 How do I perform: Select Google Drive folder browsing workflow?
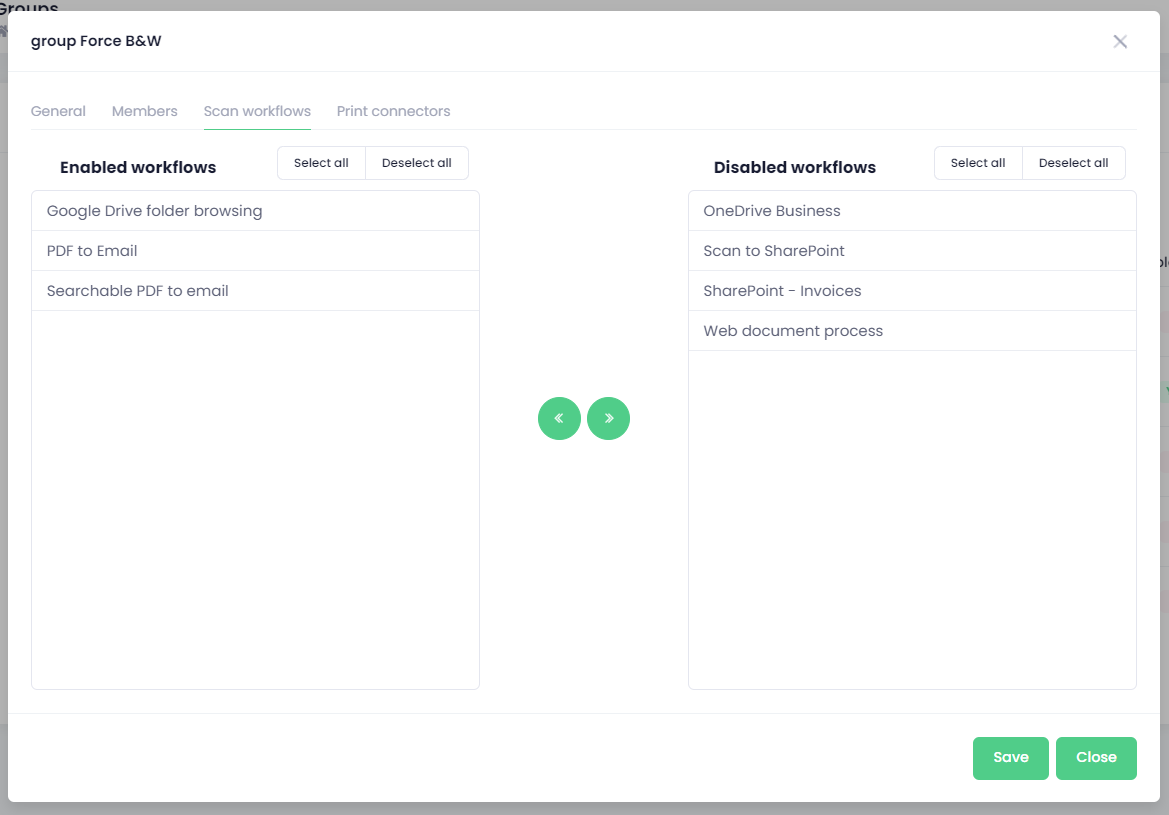255,211
